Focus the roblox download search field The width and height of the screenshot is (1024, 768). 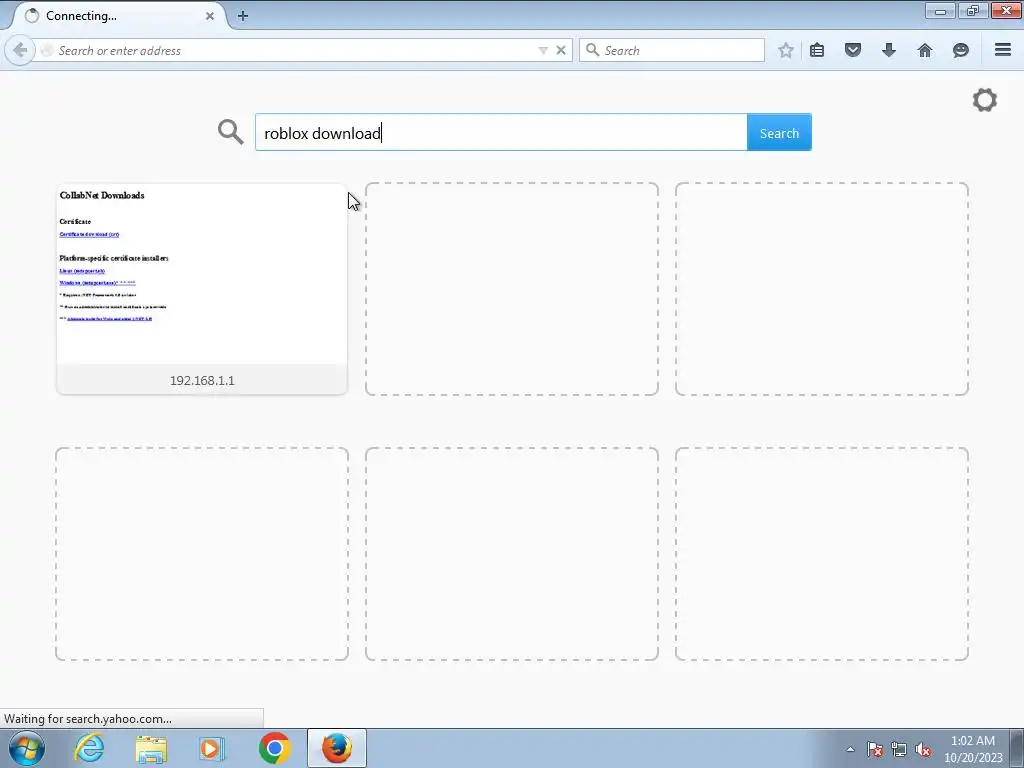[501, 133]
